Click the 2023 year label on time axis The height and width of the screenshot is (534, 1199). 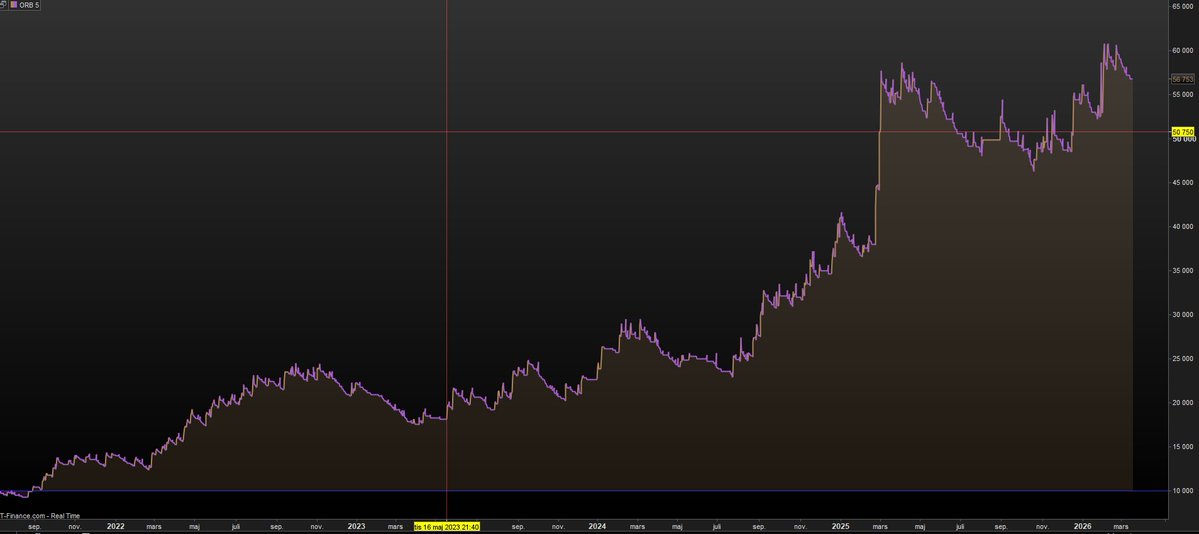[356, 527]
